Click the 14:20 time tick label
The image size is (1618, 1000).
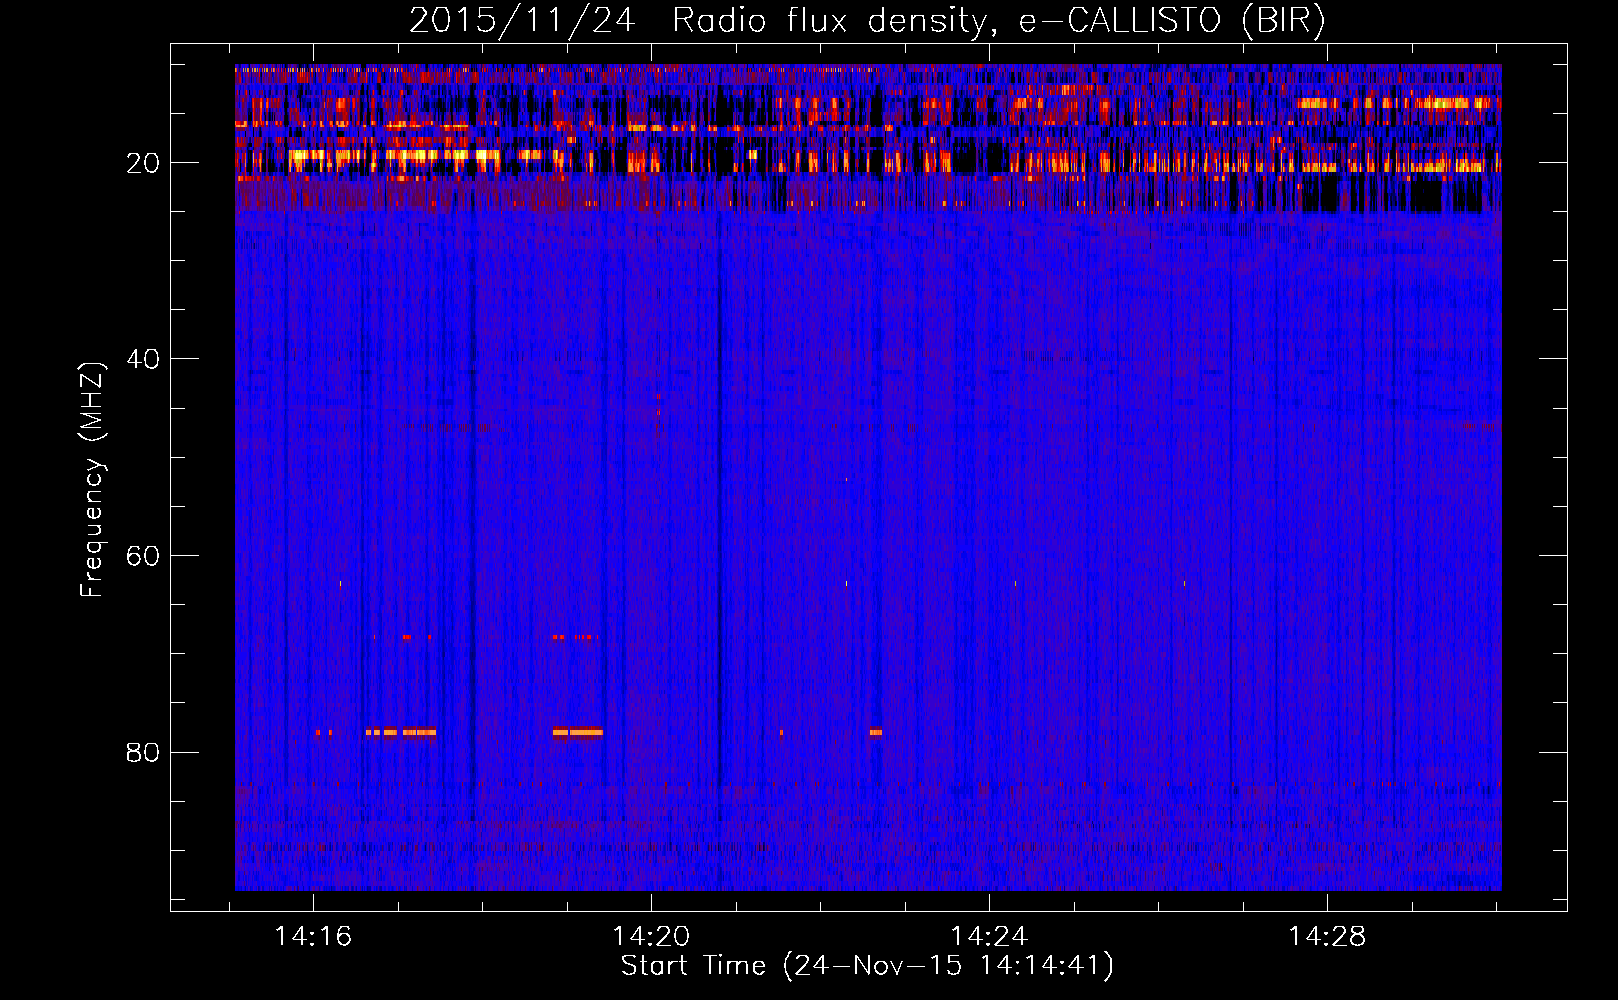tap(651, 937)
